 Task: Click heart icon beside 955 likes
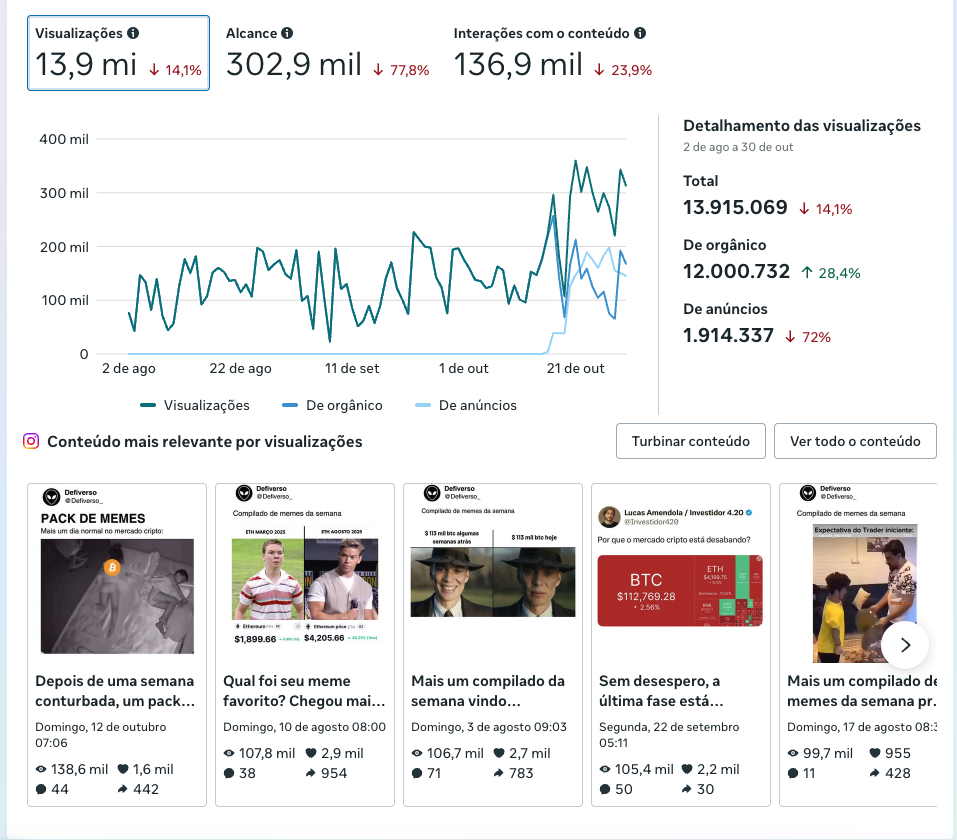(875, 753)
